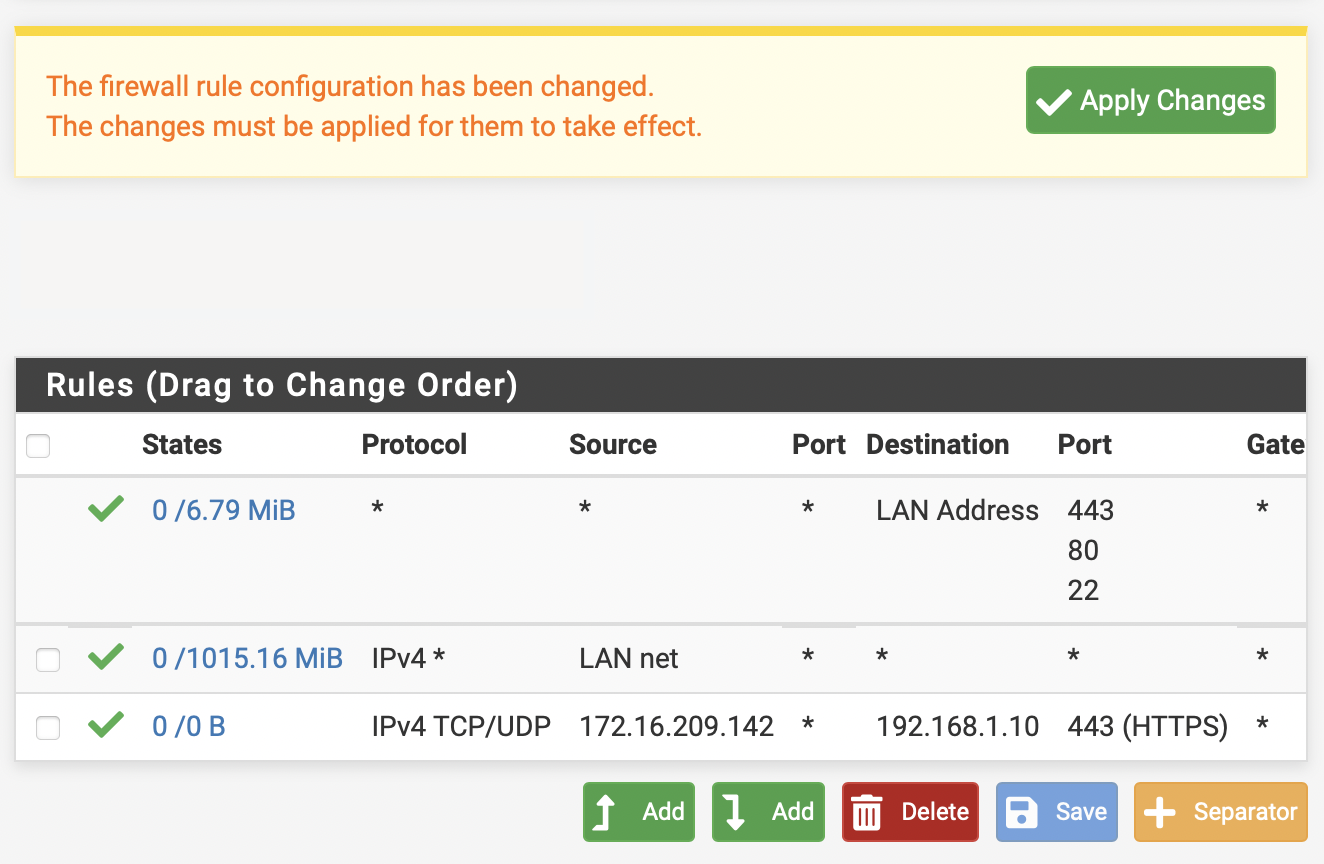Click Save to store the rule order
The height and width of the screenshot is (864, 1324).
point(1057,812)
